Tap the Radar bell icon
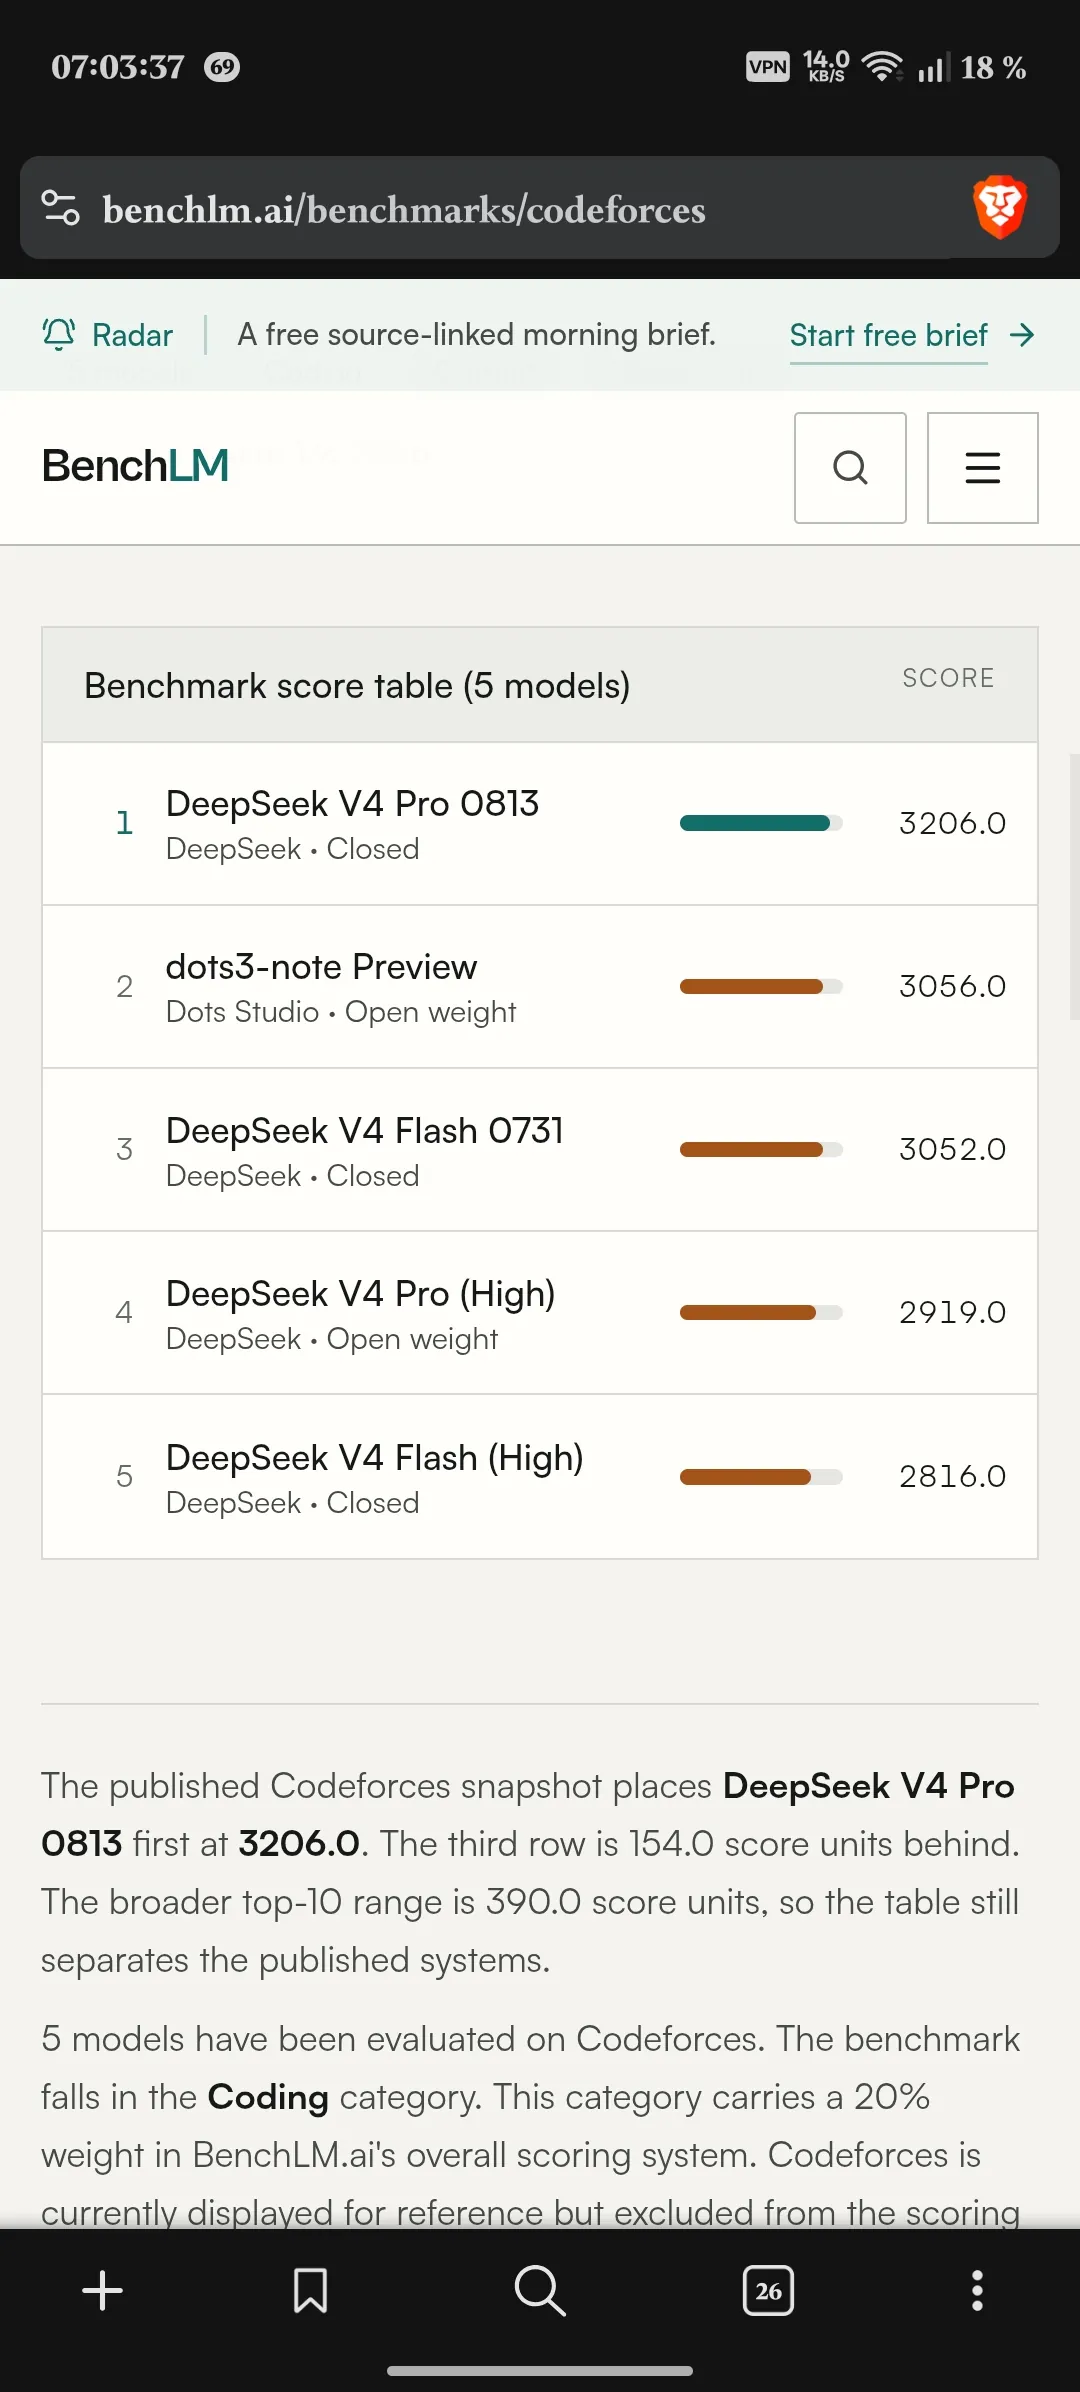The height and width of the screenshot is (2392, 1080). pos(59,334)
